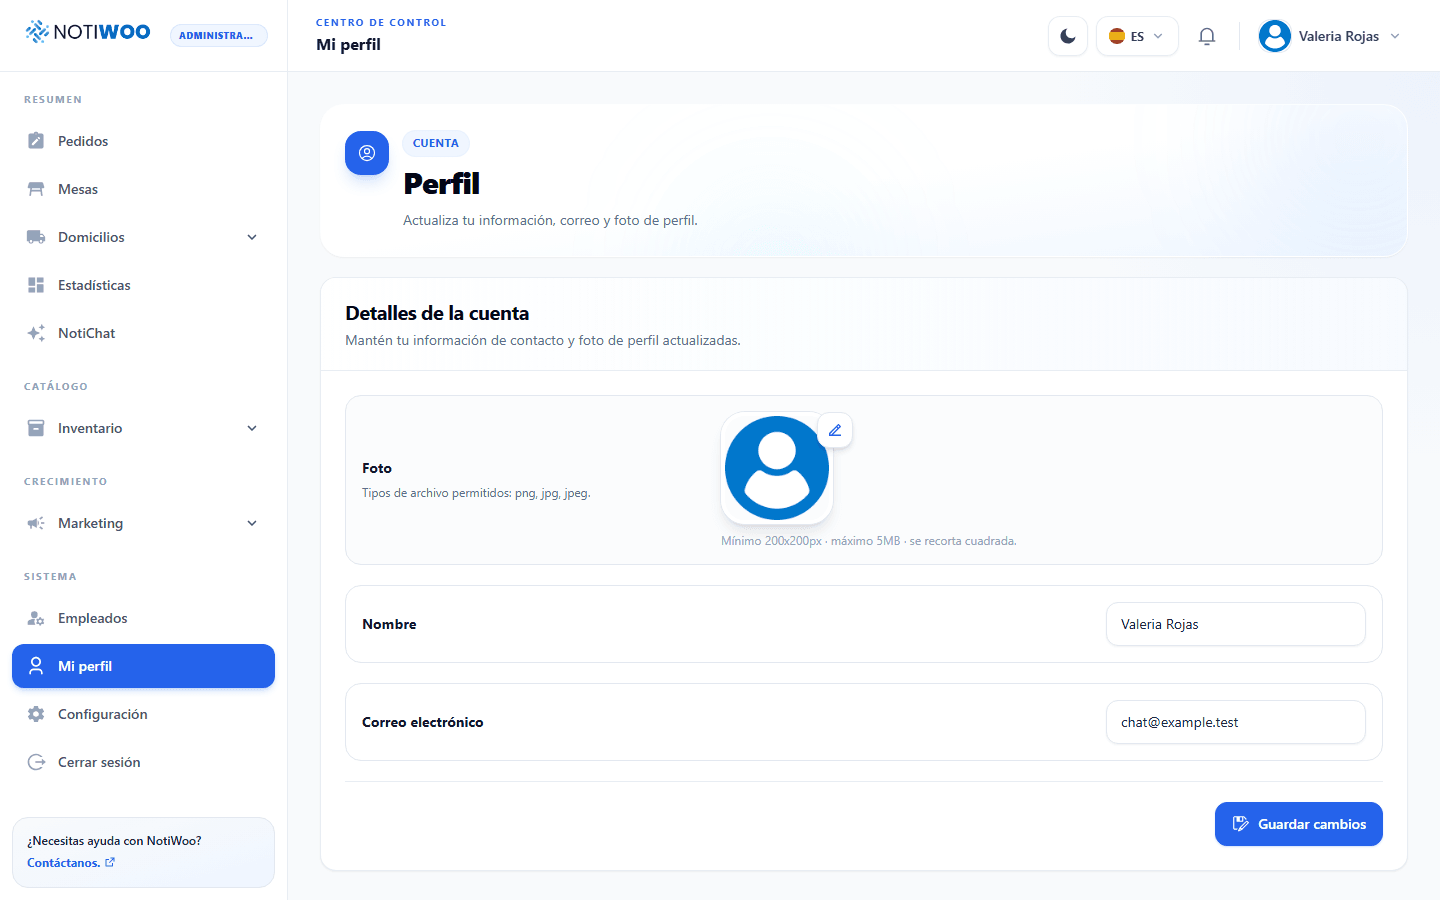Open the ES language dropdown

[1137, 36]
